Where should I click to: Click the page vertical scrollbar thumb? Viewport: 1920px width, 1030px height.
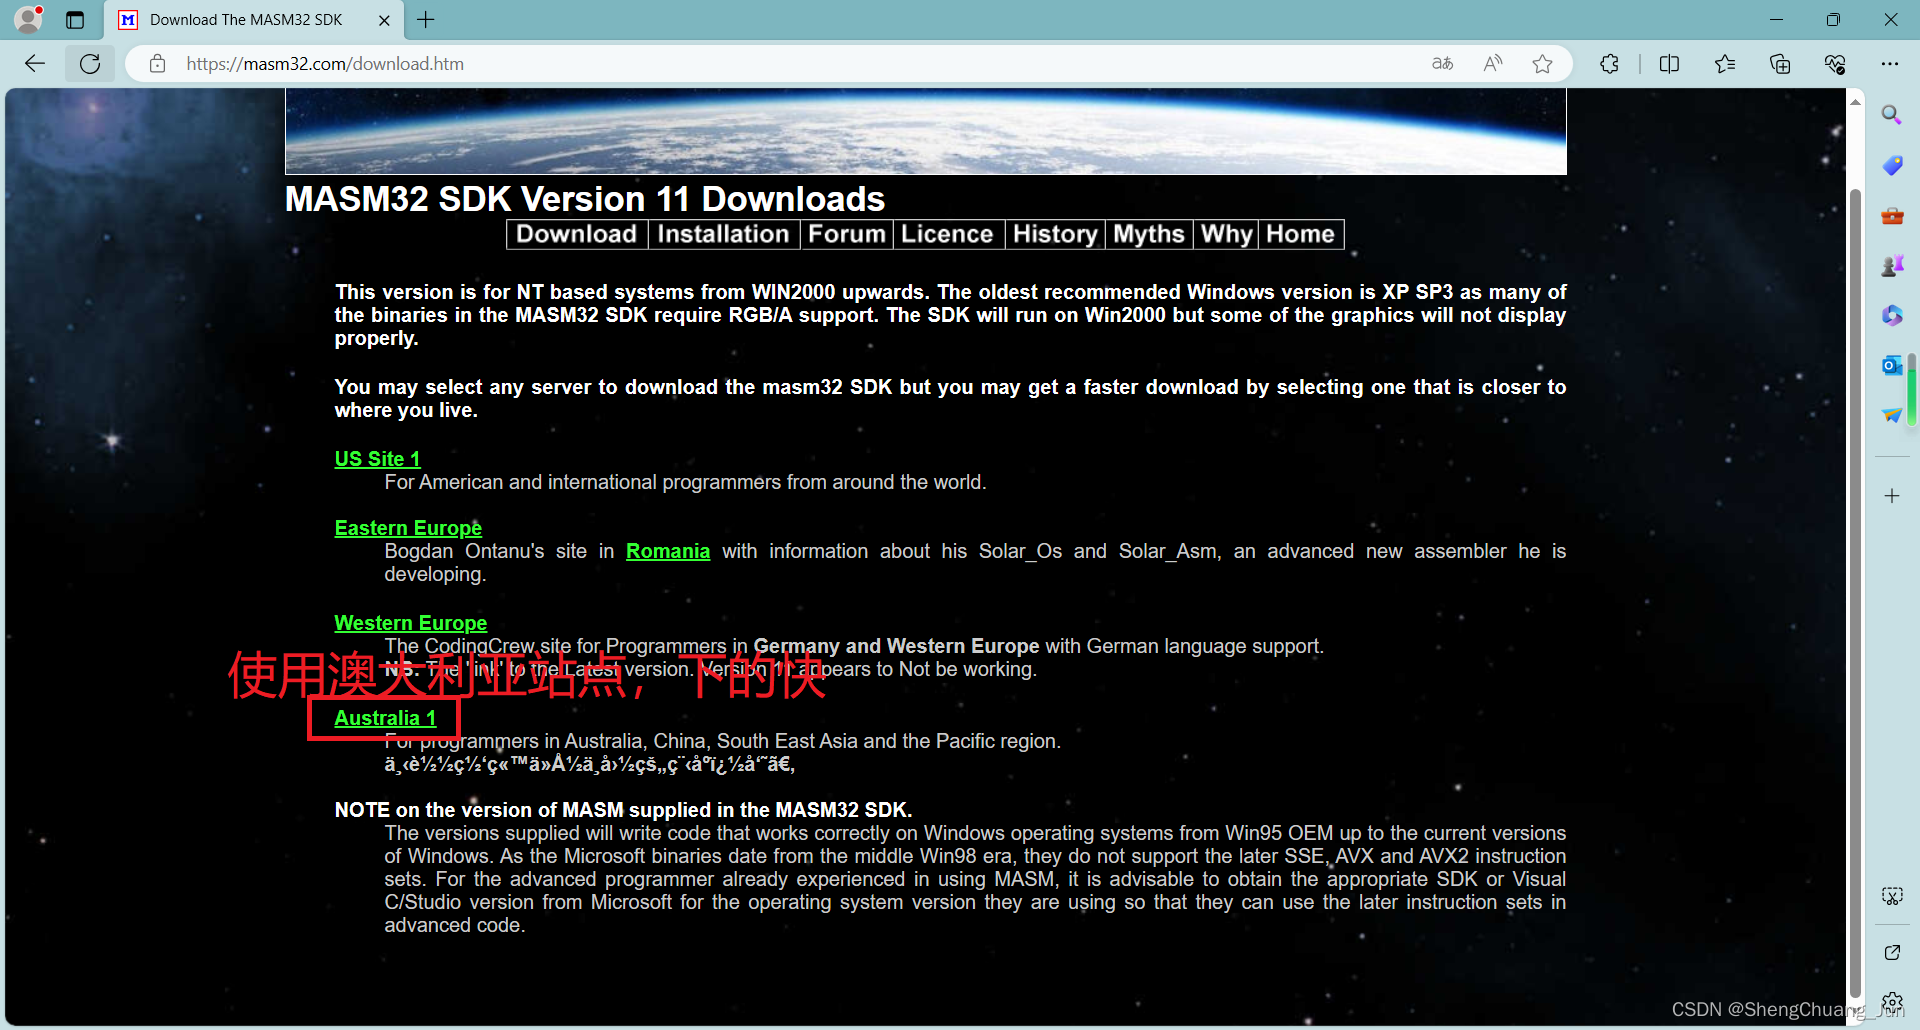click(1855, 595)
